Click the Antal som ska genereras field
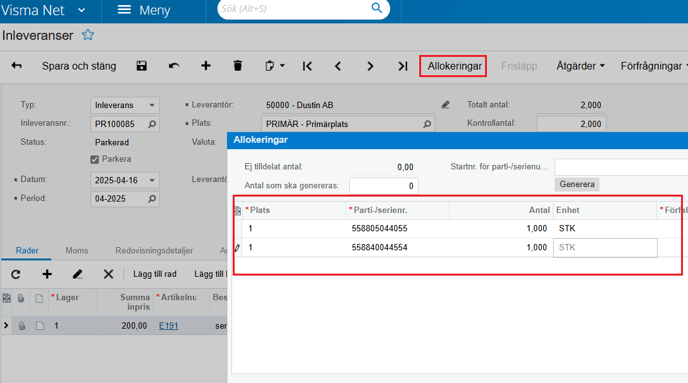Viewport: 688px width, 383px height. 383,186
